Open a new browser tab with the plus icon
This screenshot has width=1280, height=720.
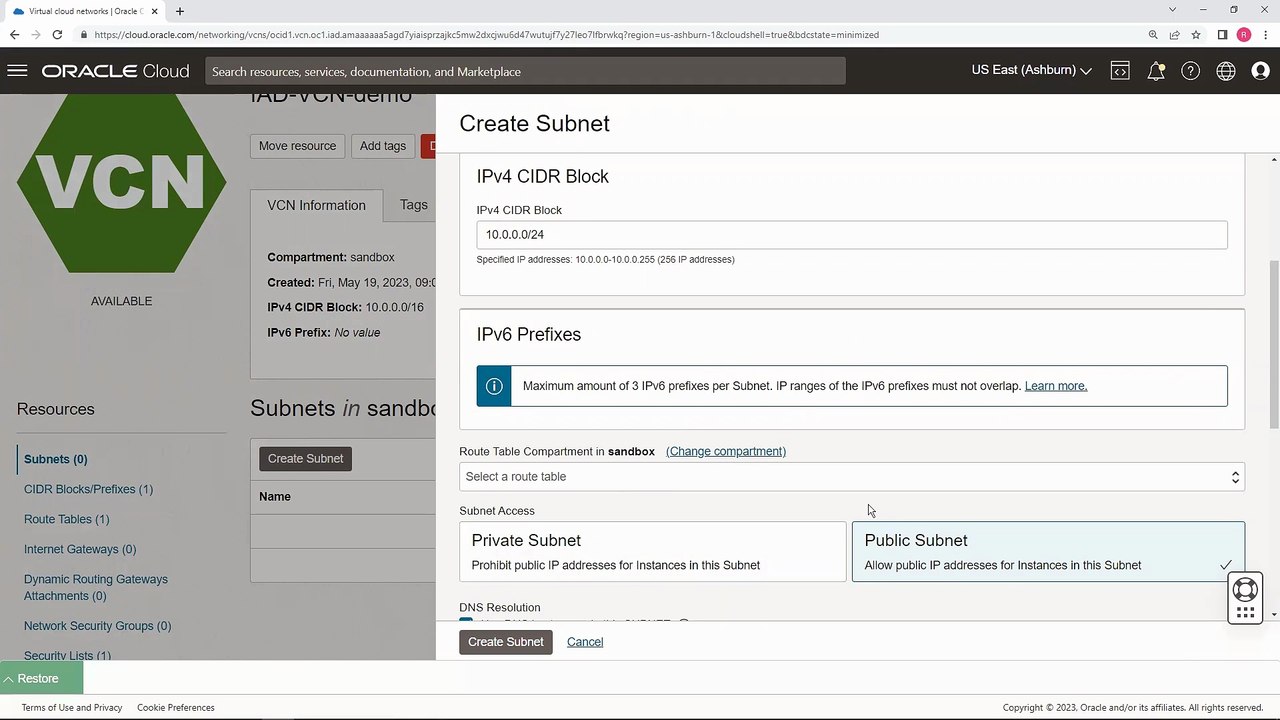(180, 11)
